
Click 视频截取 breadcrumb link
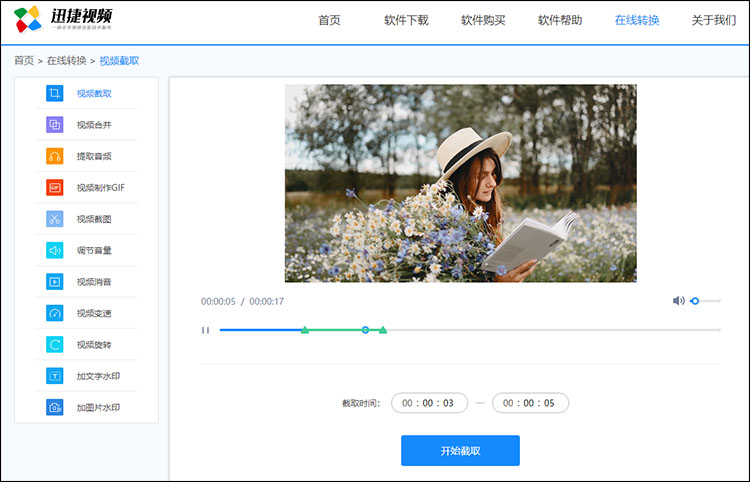pos(119,61)
